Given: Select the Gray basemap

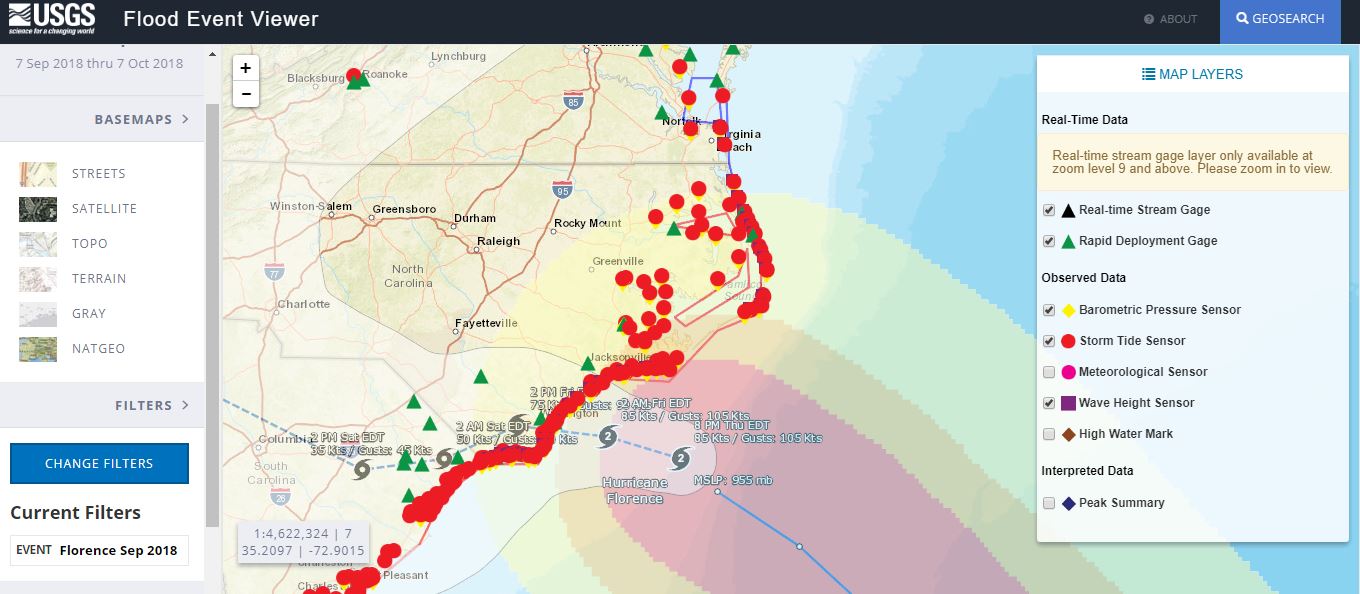Looking at the screenshot, I should click(37, 313).
